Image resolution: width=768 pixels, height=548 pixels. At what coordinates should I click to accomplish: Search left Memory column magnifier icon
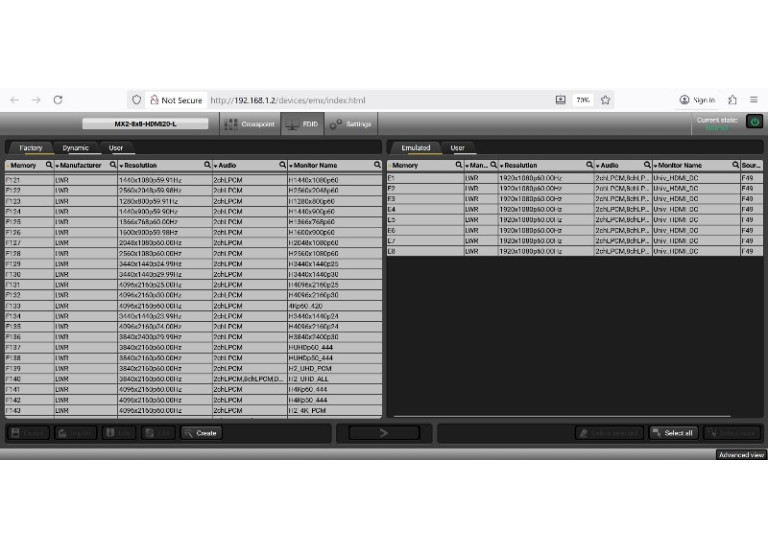coord(49,165)
